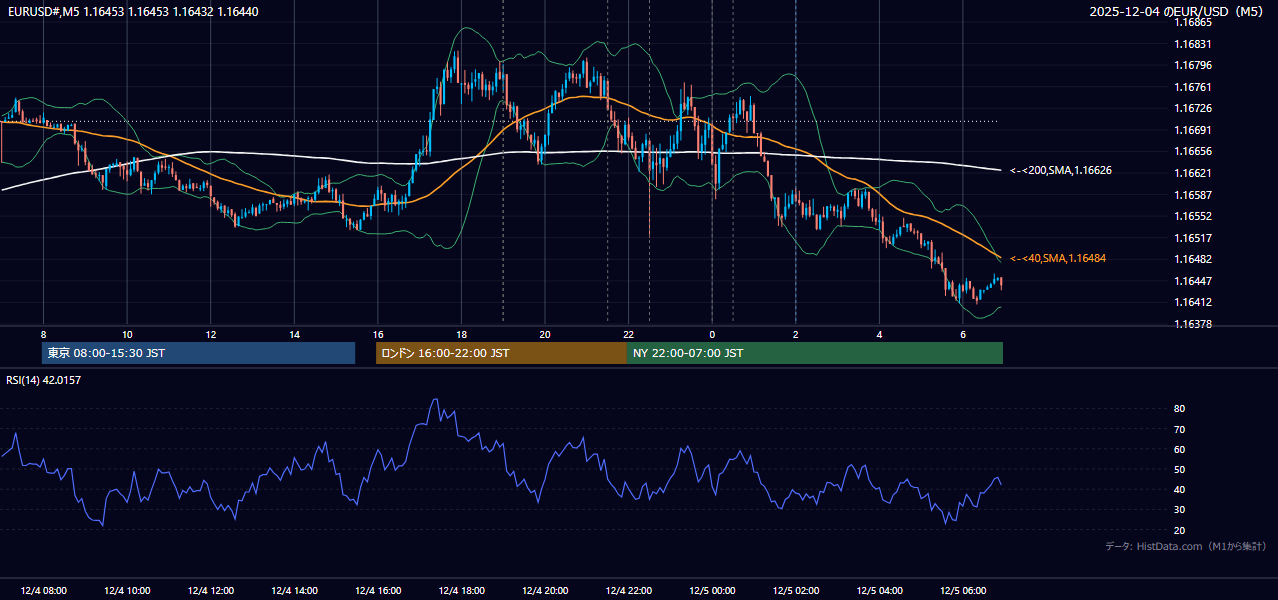1278x600 pixels.
Task: Click the 200 SMA 1.16626 label
Action: pyautogui.click(x=1061, y=171)
